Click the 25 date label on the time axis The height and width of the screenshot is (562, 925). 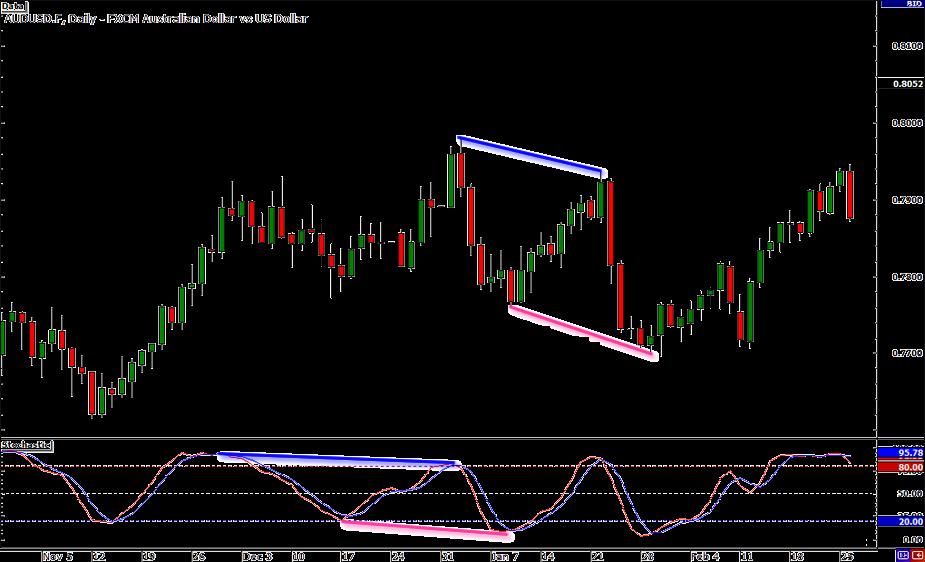[x=847, y=556]
